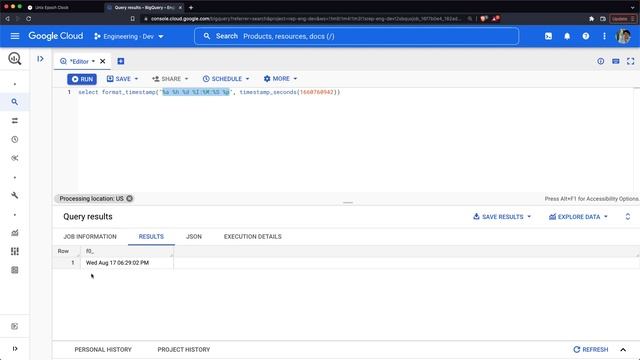Open Scheduled queries clock icon
This screenshot has width=640, height=360.
coord(15,139)
